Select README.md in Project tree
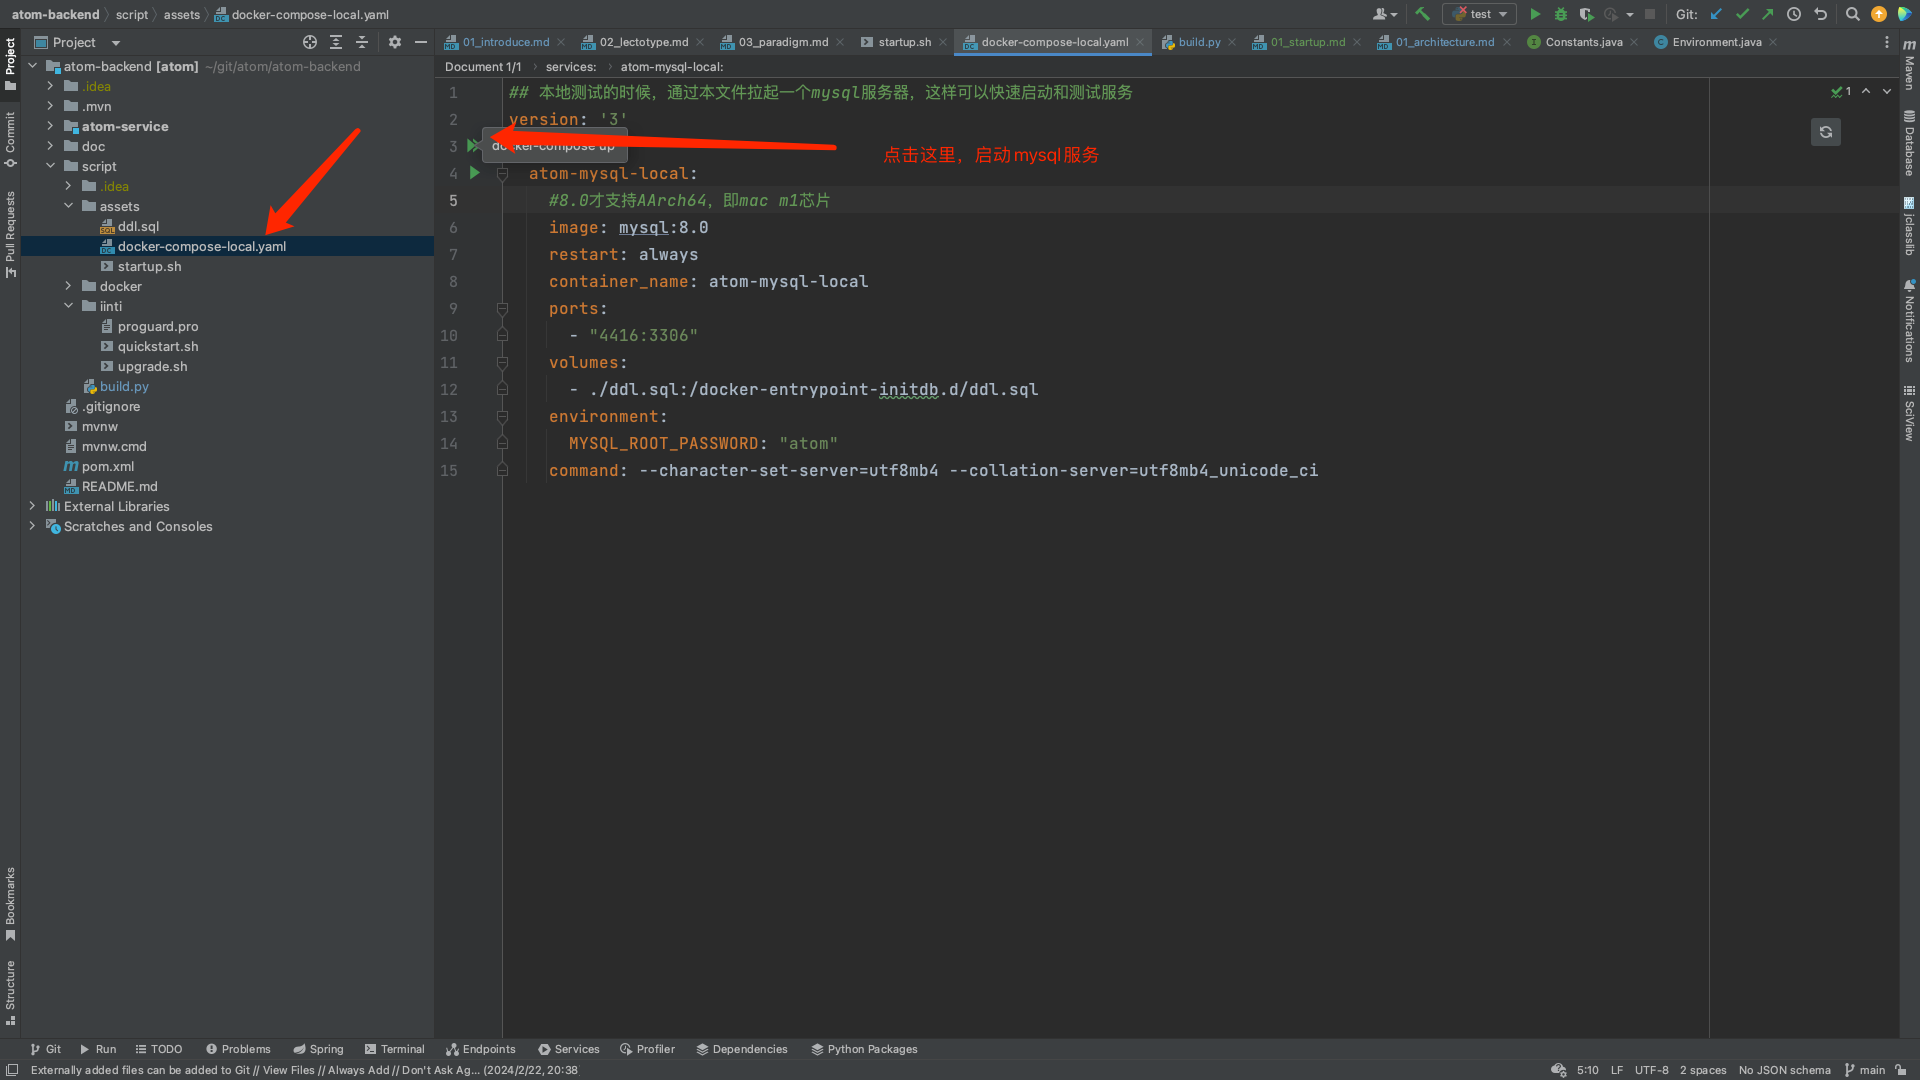Screen dimensions: 1920x1080 pos(119,486)
